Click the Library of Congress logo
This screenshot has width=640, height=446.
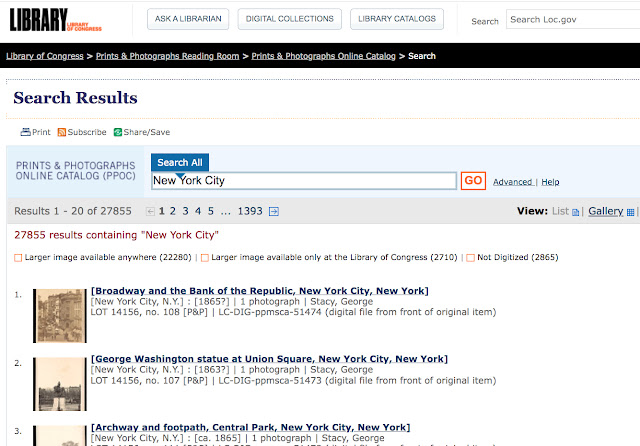pyautogui.click(x=56, y=20)
